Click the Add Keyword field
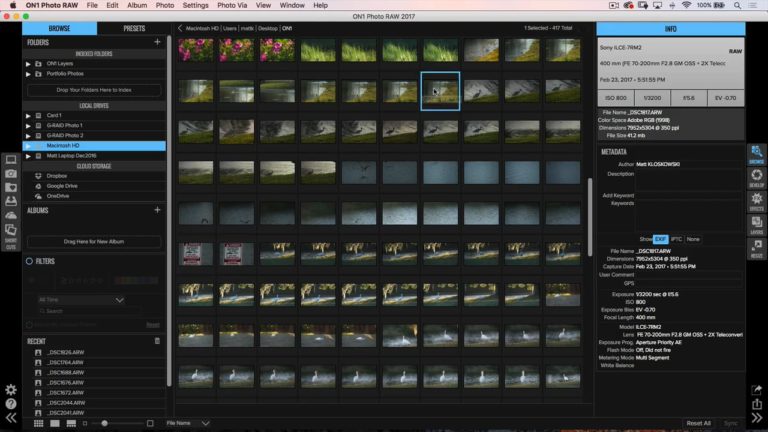768x432 pixels. point(689,195)
